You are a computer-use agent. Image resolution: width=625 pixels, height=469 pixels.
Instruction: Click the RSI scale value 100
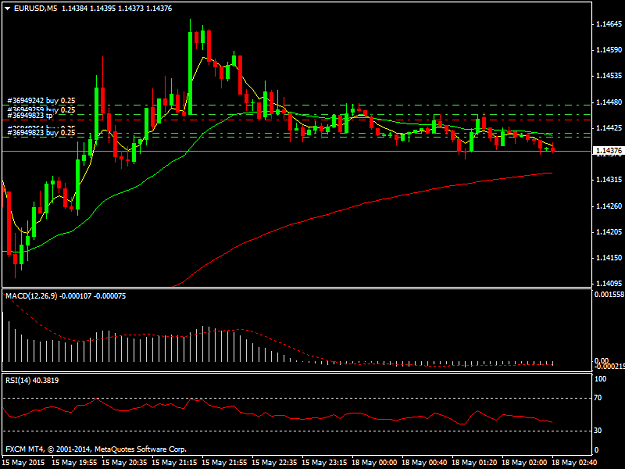point(600,379)
